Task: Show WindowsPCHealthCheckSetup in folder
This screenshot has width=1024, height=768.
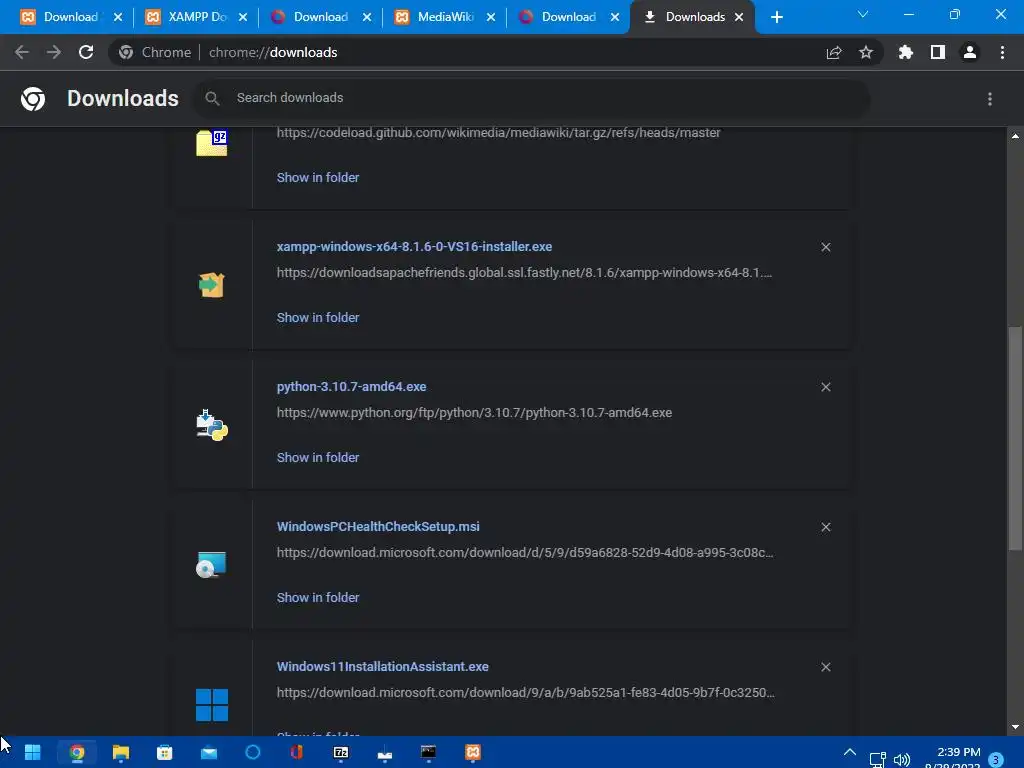Action: tap(317, 598)
